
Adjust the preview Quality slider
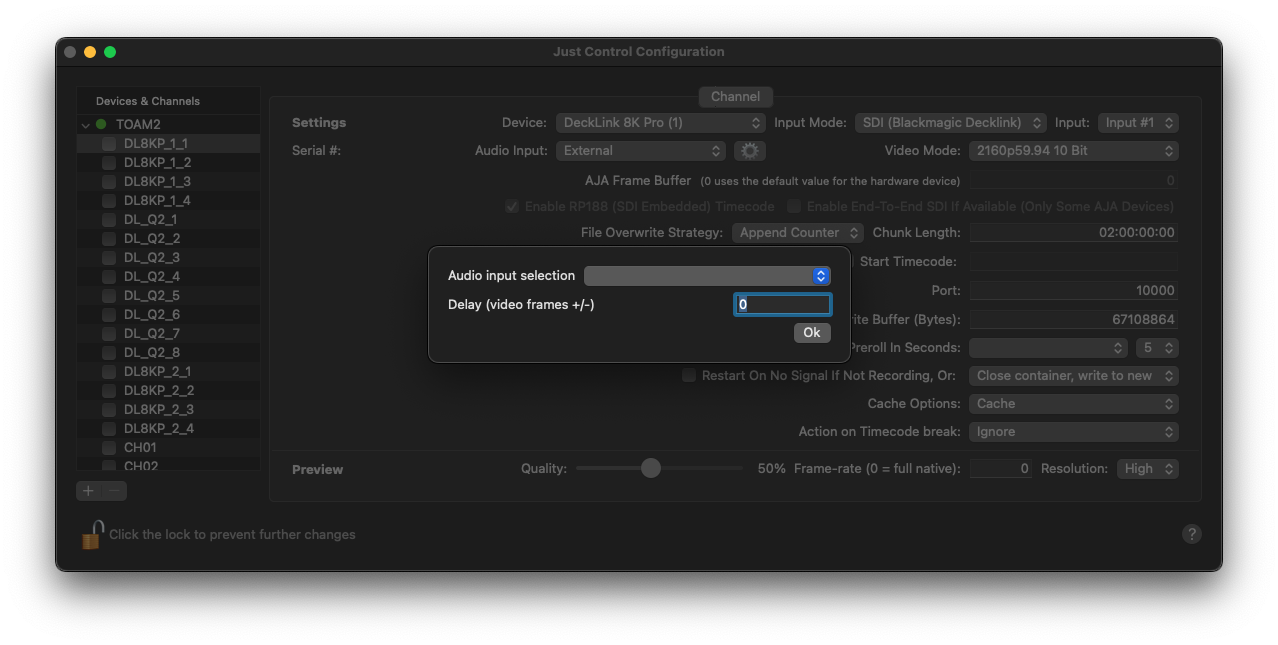tap(651, 468)
